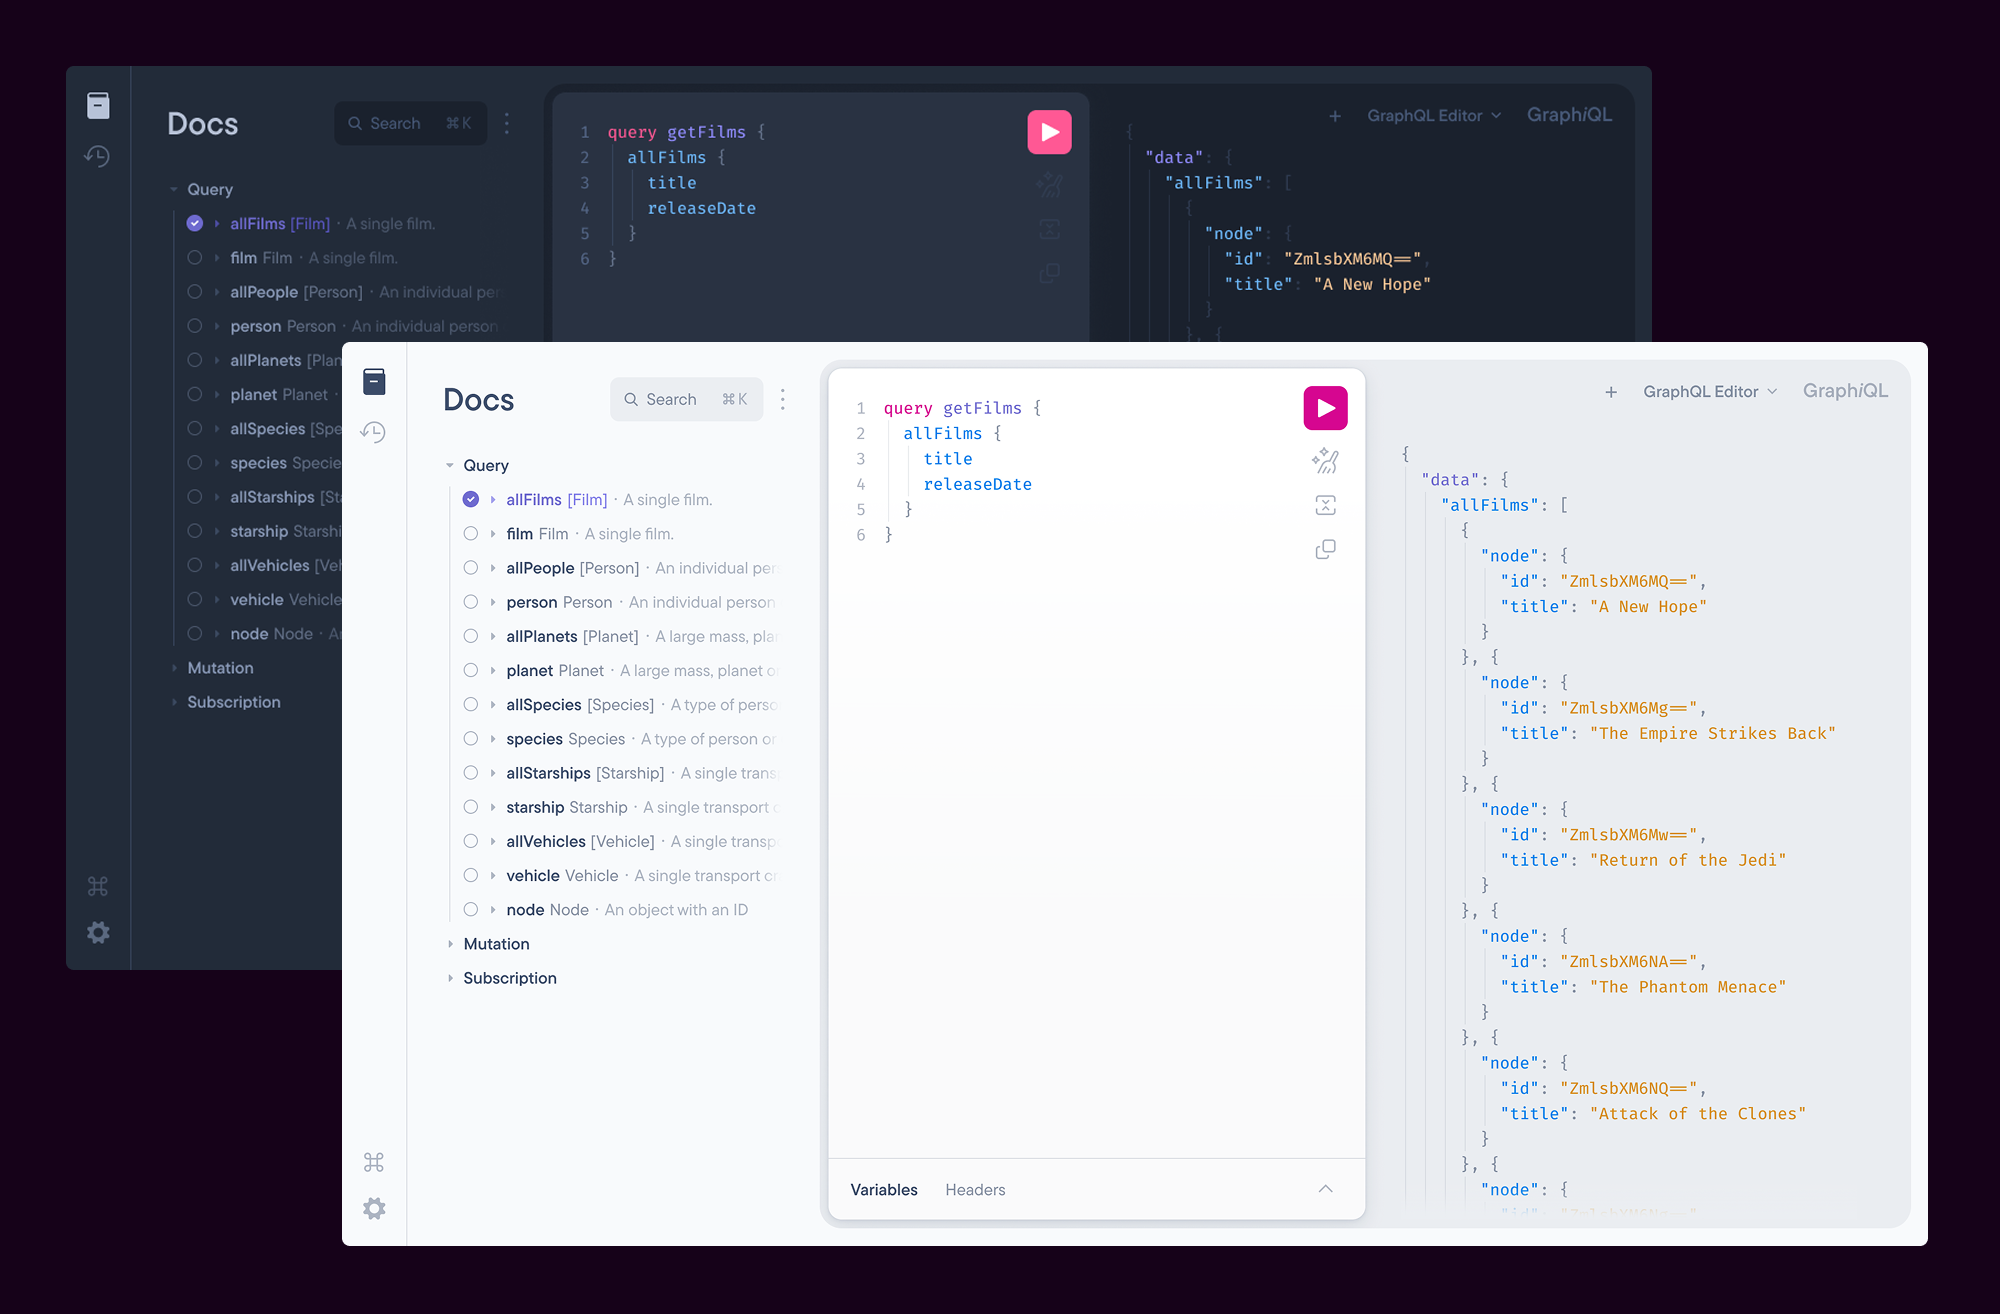Open Docs more options menu in dark window

point(507,123)
